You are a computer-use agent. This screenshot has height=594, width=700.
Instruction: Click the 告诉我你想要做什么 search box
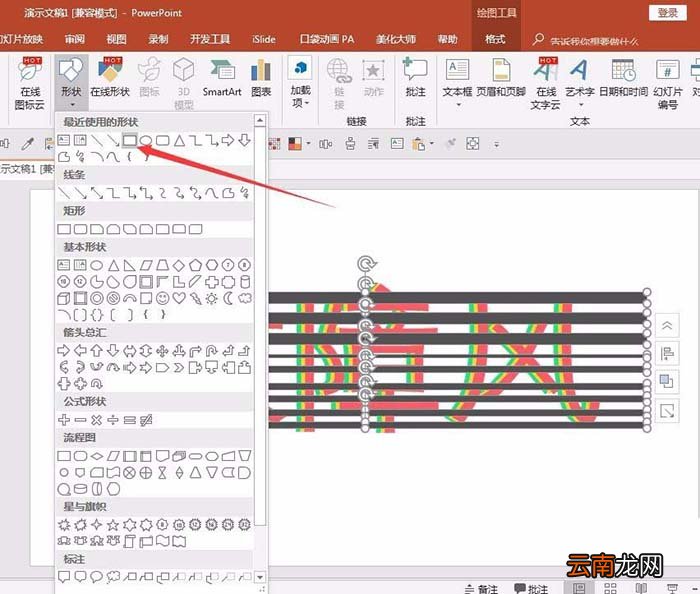(x=594, y=41)
